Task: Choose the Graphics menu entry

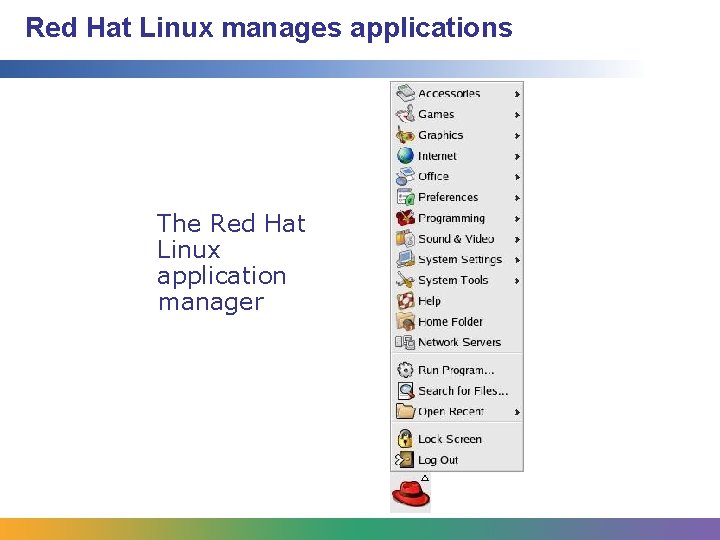Action: point(457,135)
